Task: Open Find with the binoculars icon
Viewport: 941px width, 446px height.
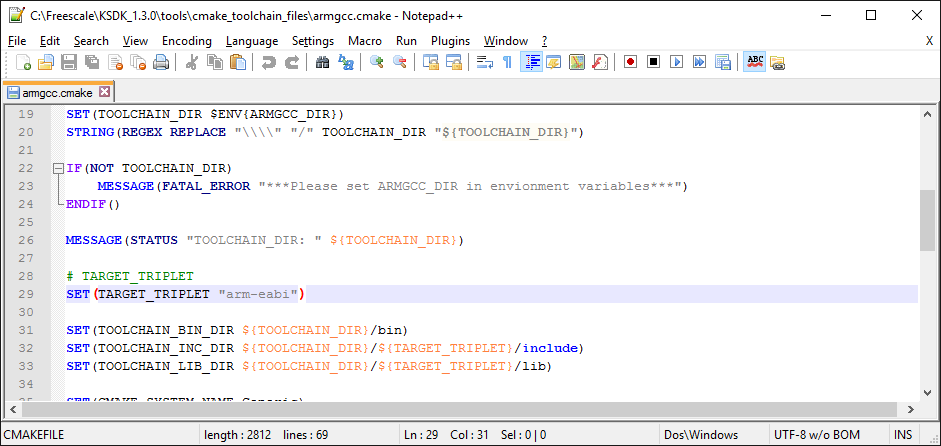Action: pos(322,62)
